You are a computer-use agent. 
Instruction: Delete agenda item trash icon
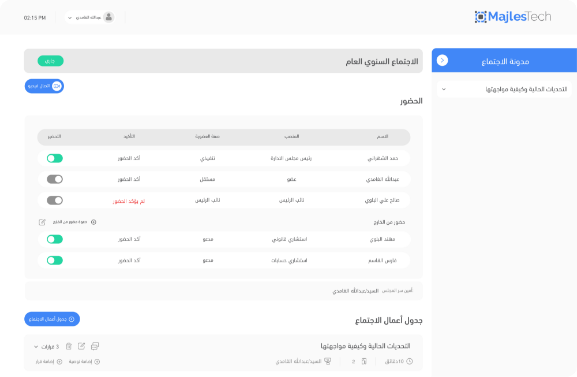tap(69, 346)
